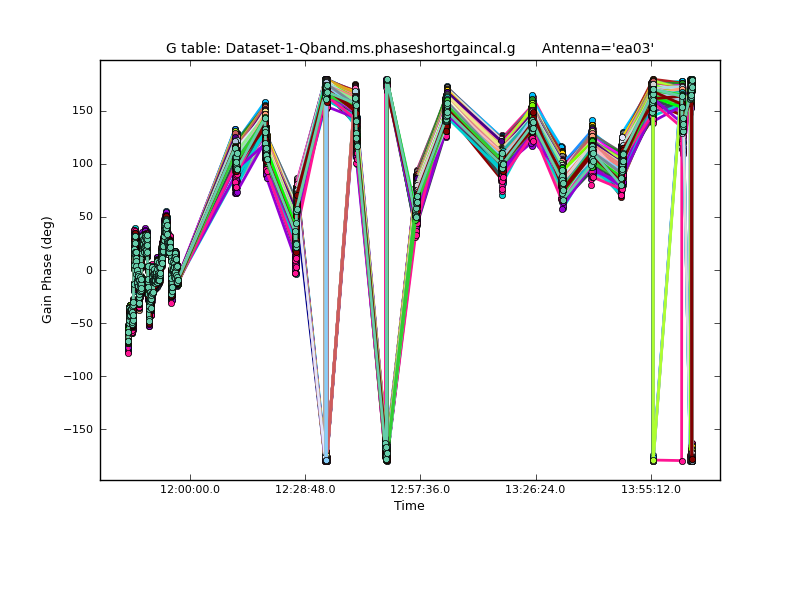Click the 12:57:36.0 time tick label
The width and height of the screenshot is (800, 600).
pos(420,489)
